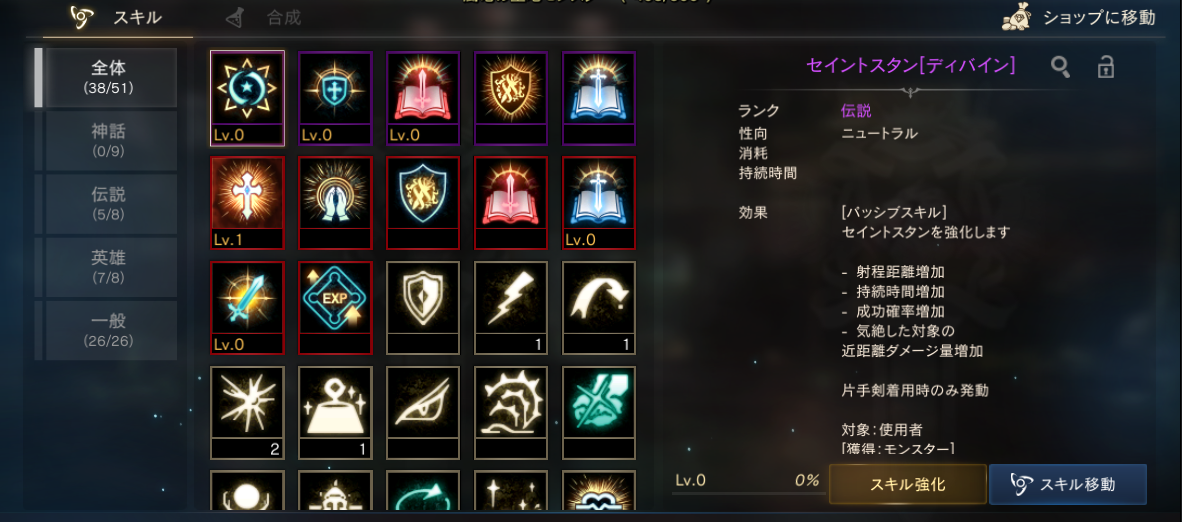Viewport: 1182px width, 522px height.
Task: Filter by 伝説 rank category
Action: tap(110, 204)
